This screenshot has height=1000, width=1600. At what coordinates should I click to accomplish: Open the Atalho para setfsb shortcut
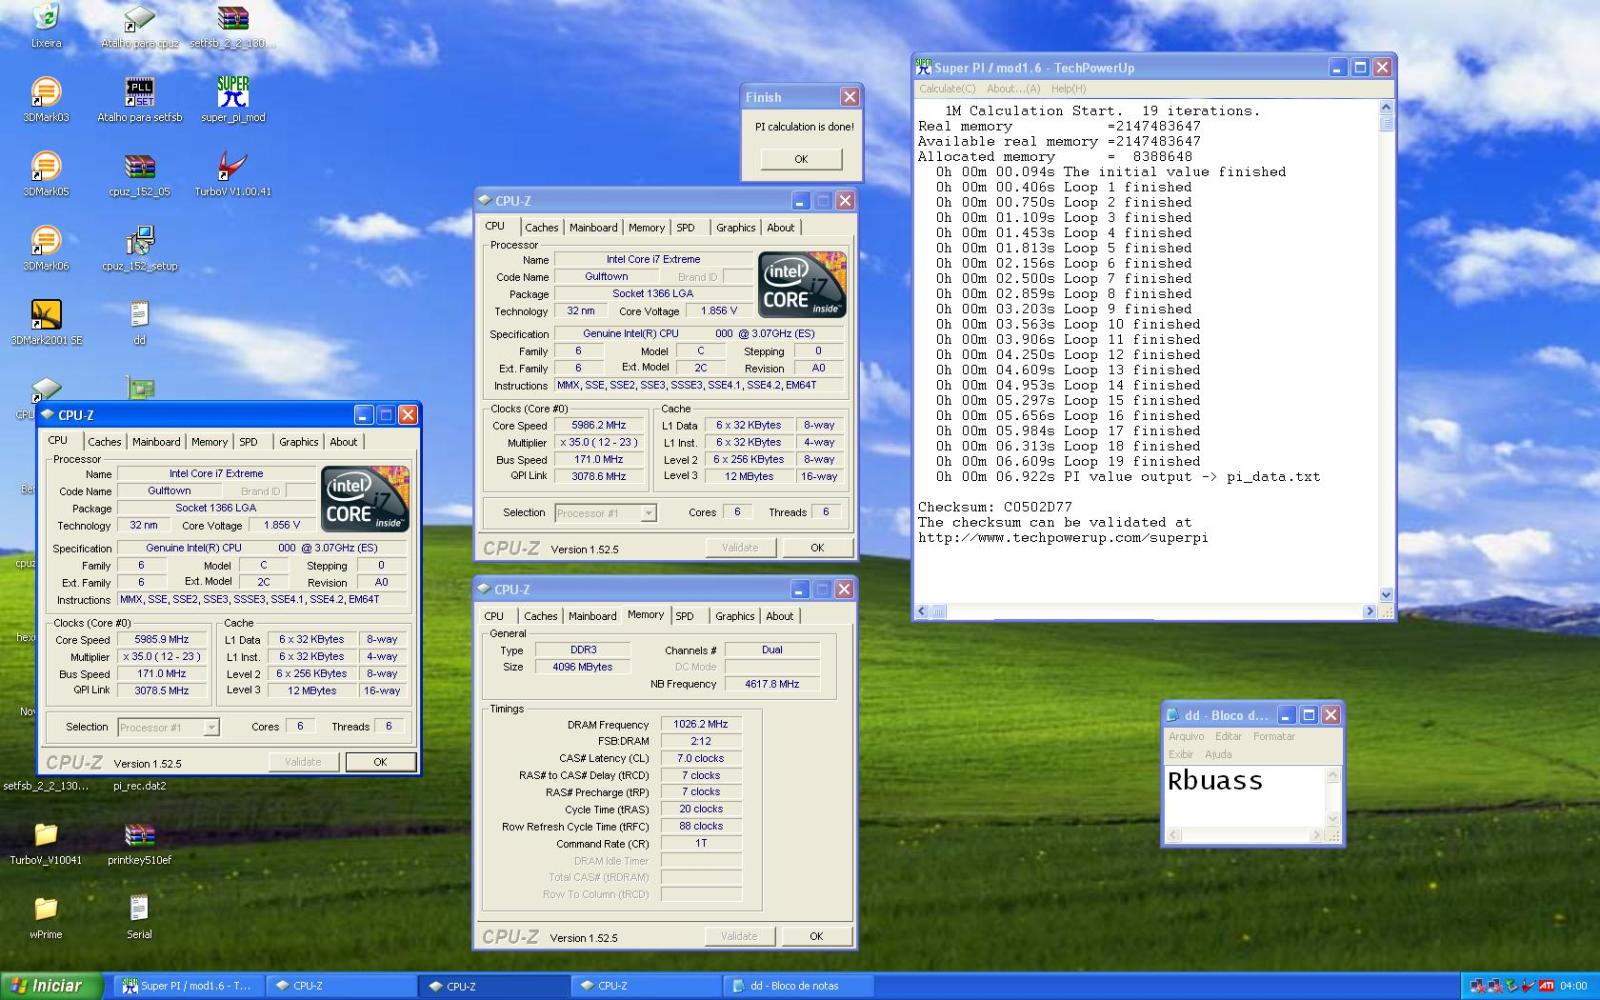point(140,93)
